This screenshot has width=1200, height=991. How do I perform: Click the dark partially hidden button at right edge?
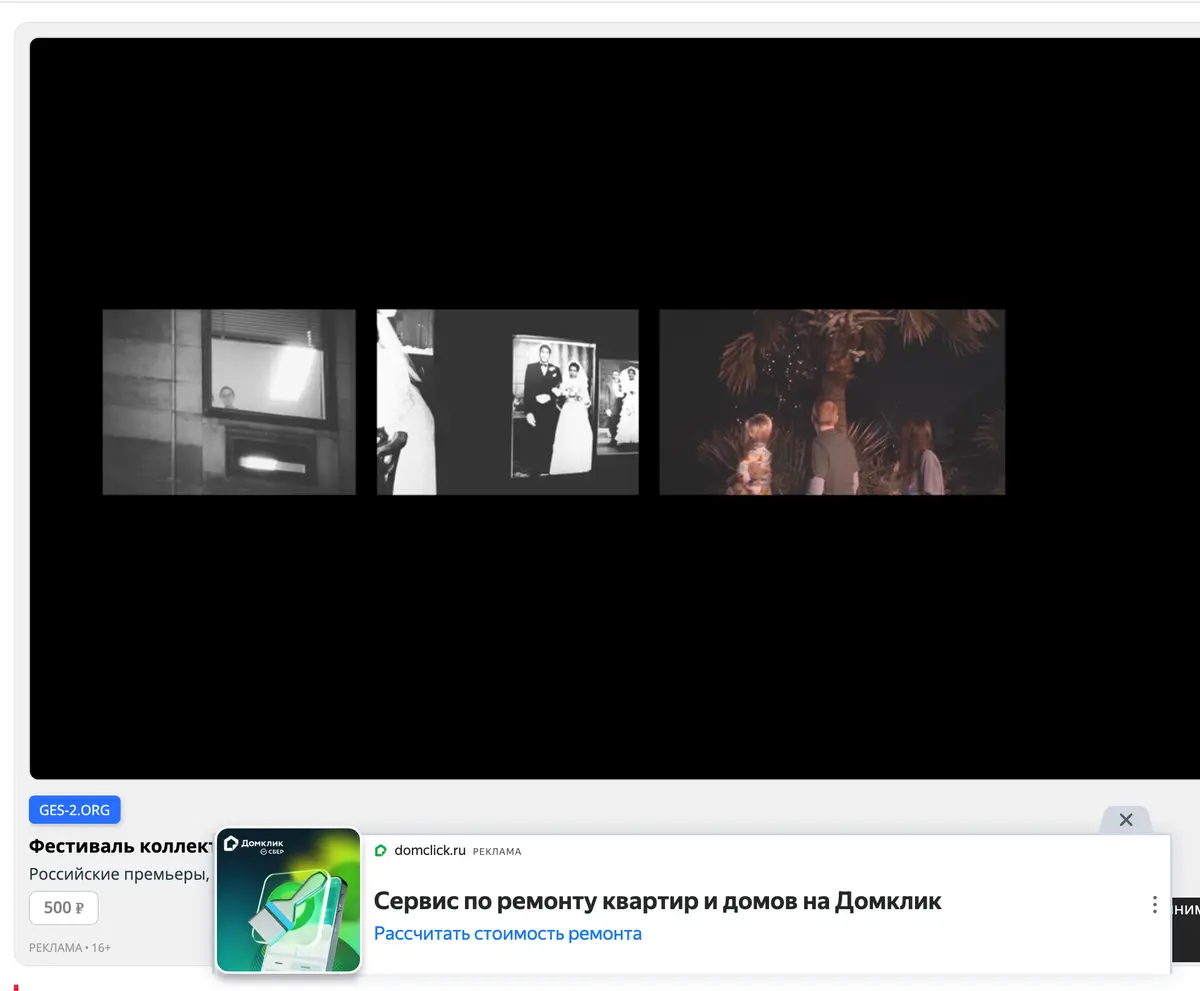[1185, 909]
